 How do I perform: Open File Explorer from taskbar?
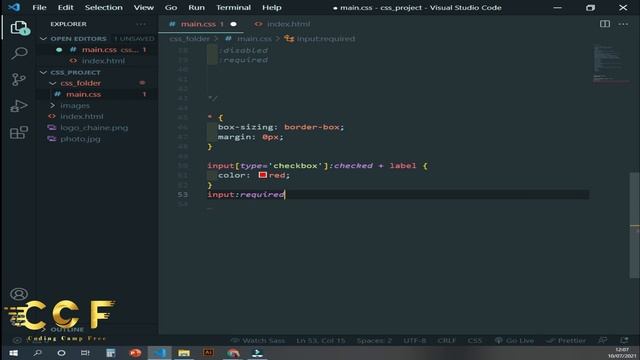tap(184, 353)
